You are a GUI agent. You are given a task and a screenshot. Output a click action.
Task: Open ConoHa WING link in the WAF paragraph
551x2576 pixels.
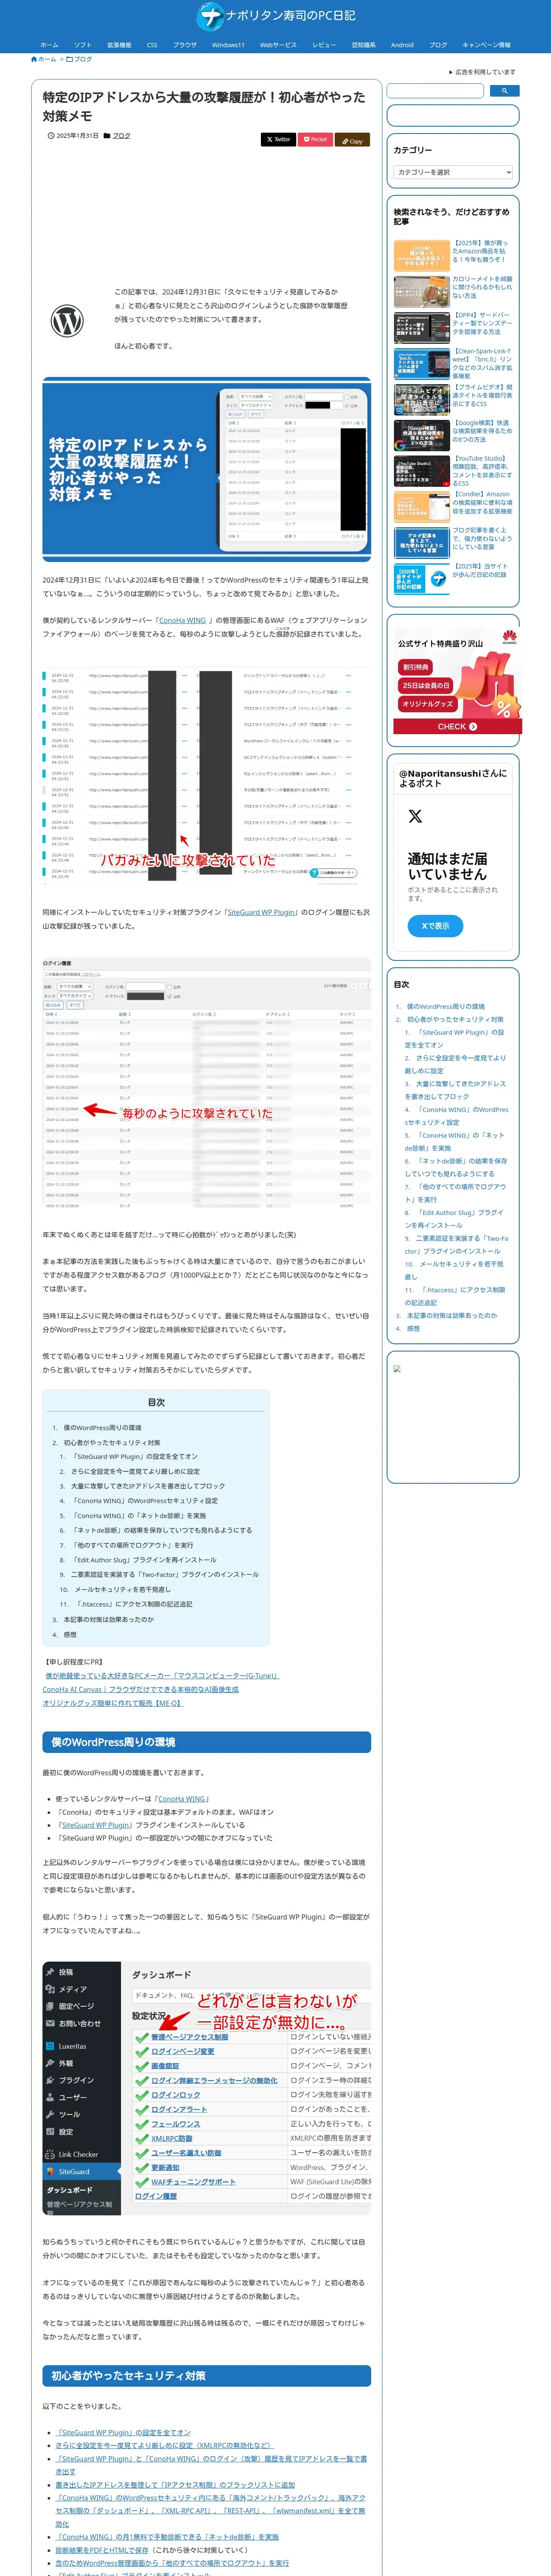[182, 620]
